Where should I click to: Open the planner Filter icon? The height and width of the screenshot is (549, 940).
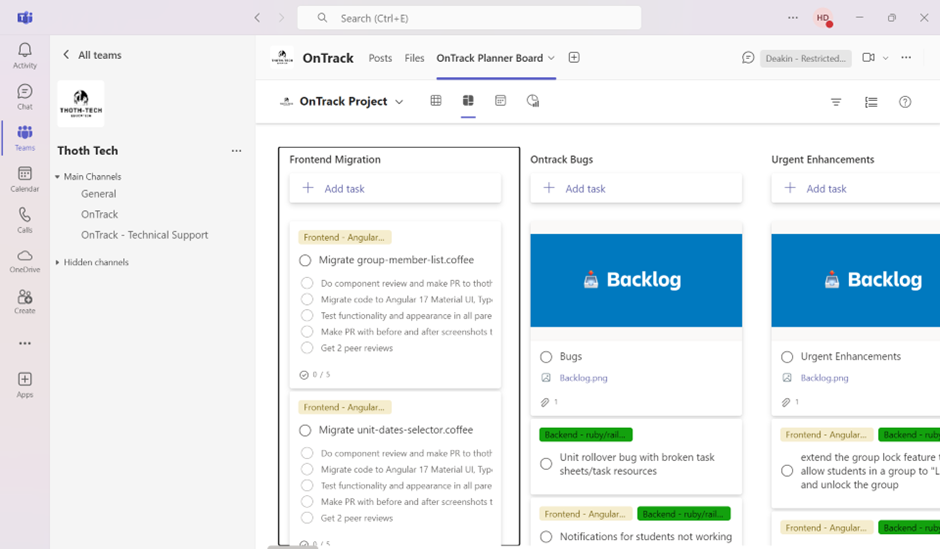(836, 102)
